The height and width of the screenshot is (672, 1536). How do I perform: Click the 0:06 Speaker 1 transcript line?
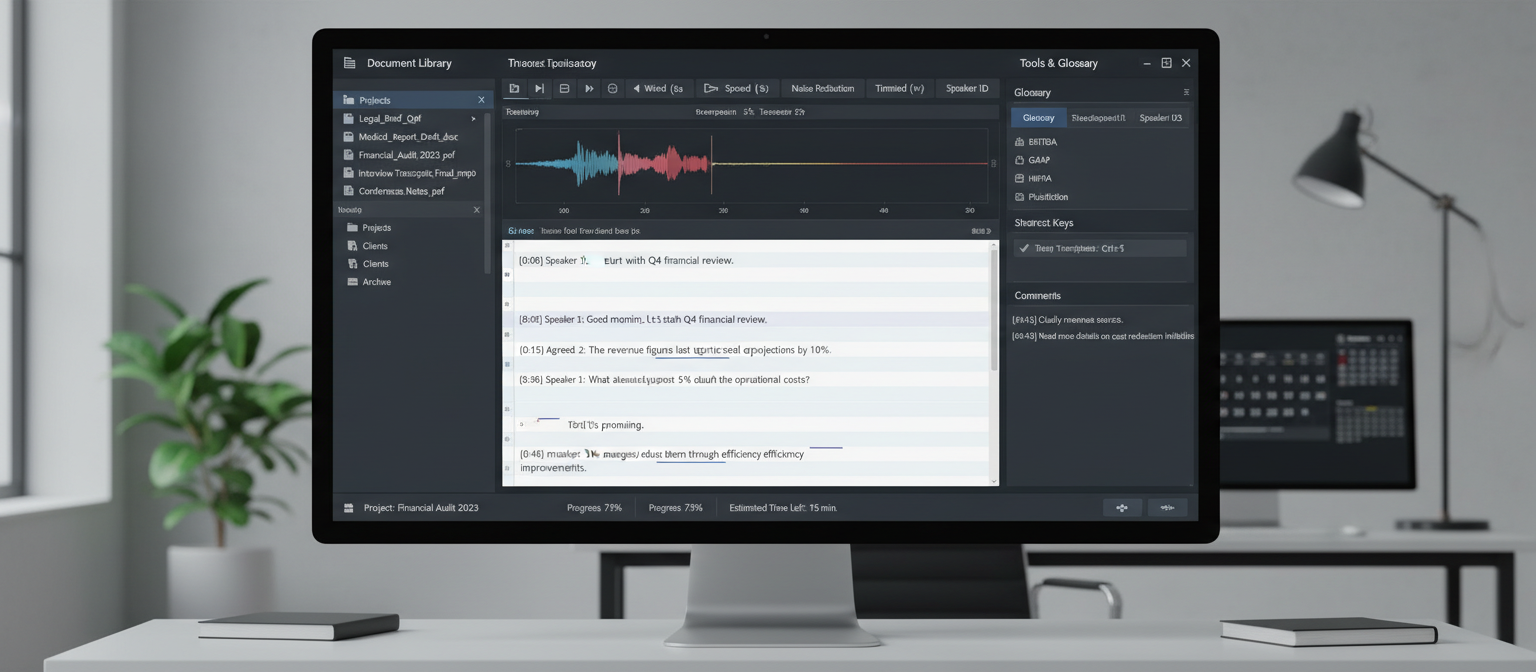point(626,260)
